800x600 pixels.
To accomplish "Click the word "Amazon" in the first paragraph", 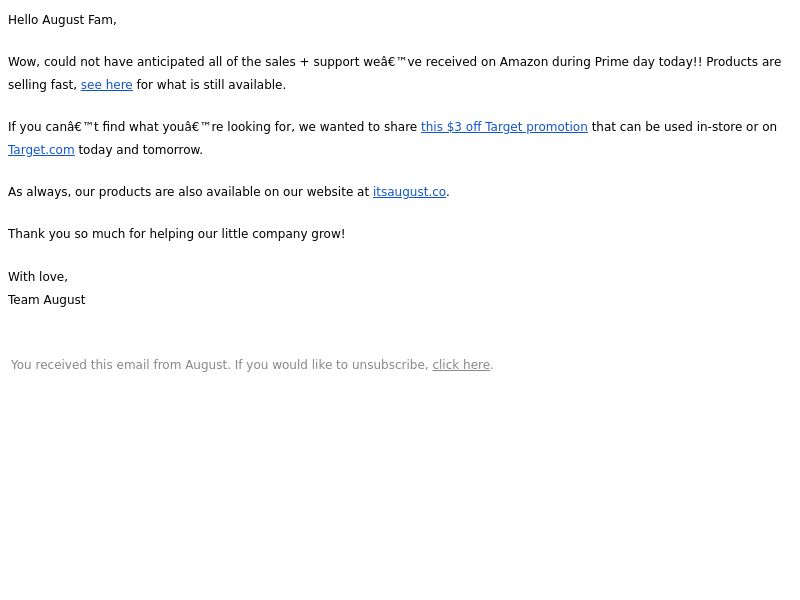I will (523, 62).
